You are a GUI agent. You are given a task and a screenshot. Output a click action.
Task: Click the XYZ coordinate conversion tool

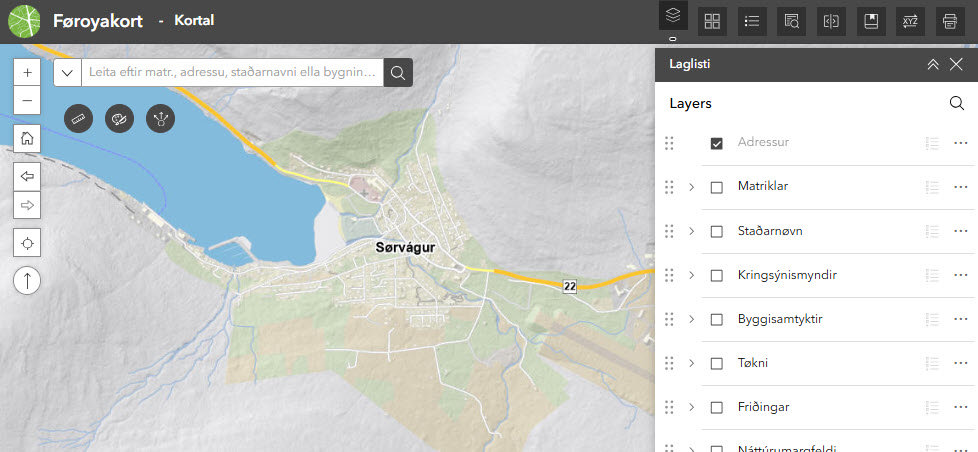(909, 21)
